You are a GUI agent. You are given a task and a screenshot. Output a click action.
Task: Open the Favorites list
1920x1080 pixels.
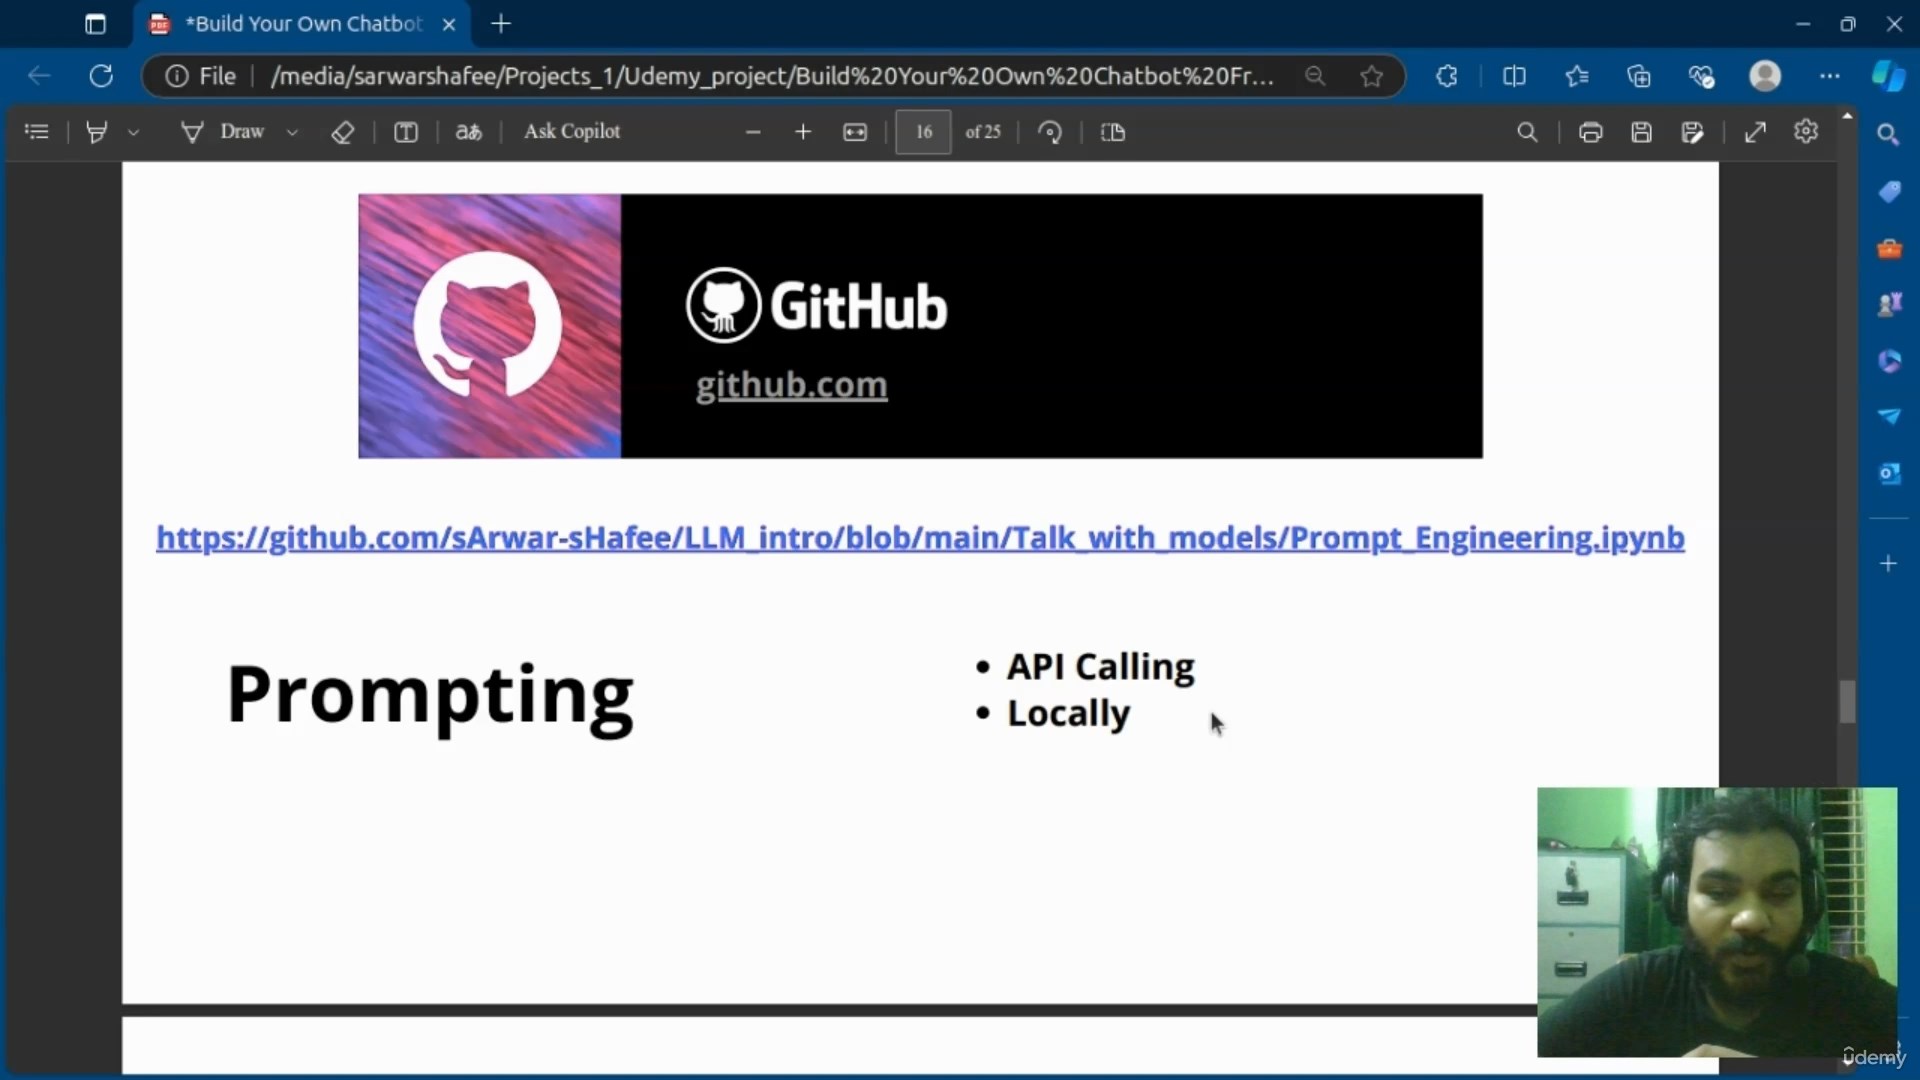pos(1577,76)
